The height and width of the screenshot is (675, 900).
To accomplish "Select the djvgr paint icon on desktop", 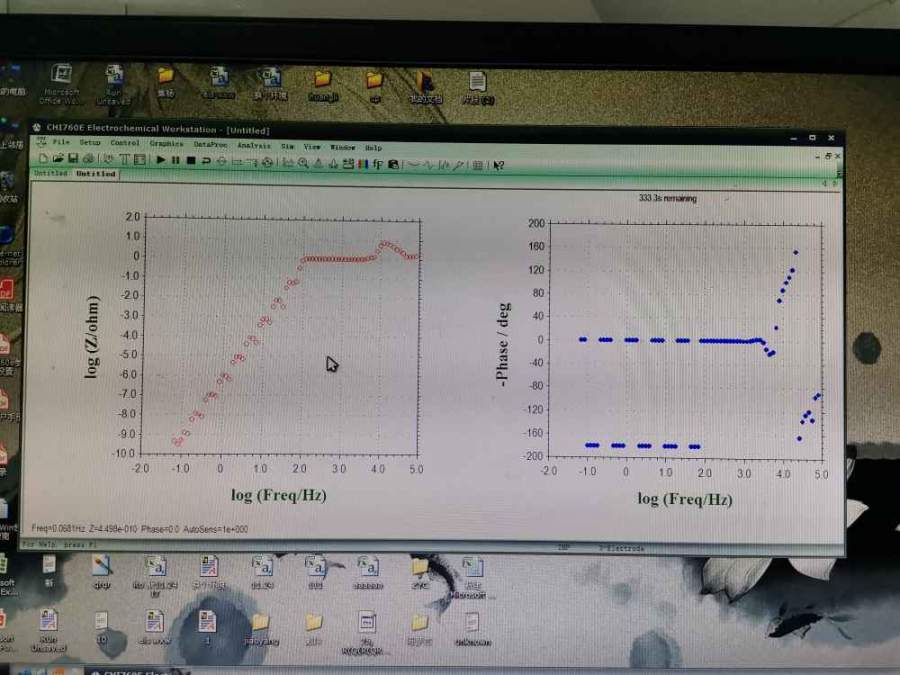I will tap(102, 572).
